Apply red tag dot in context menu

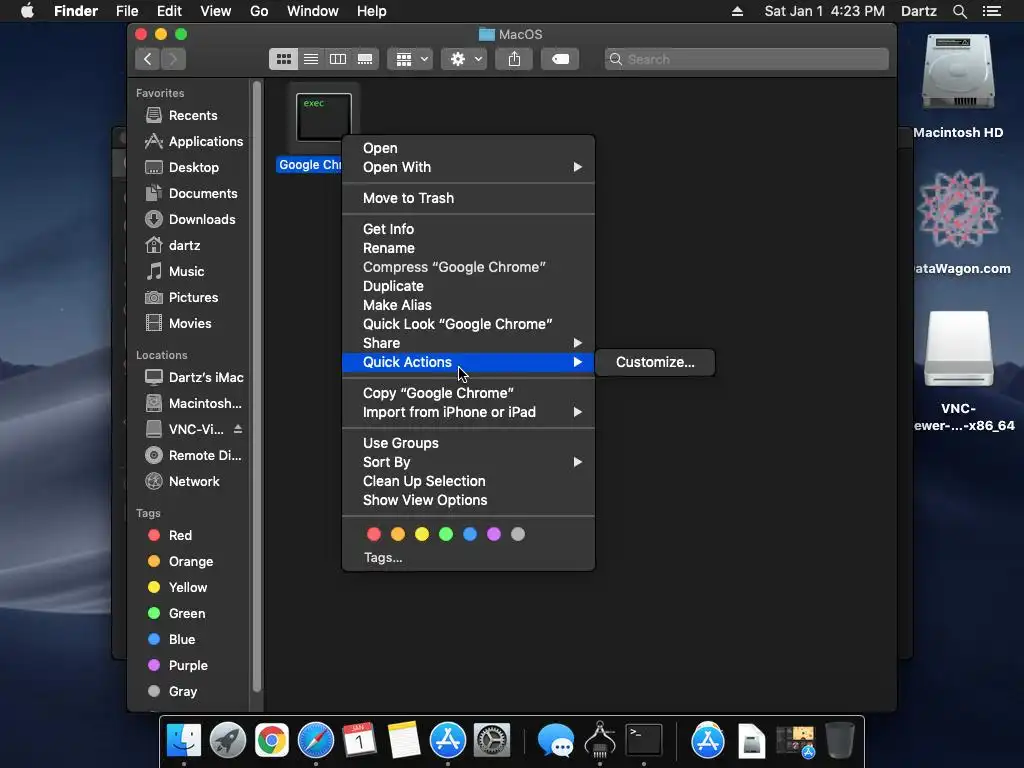click(374, 534)
